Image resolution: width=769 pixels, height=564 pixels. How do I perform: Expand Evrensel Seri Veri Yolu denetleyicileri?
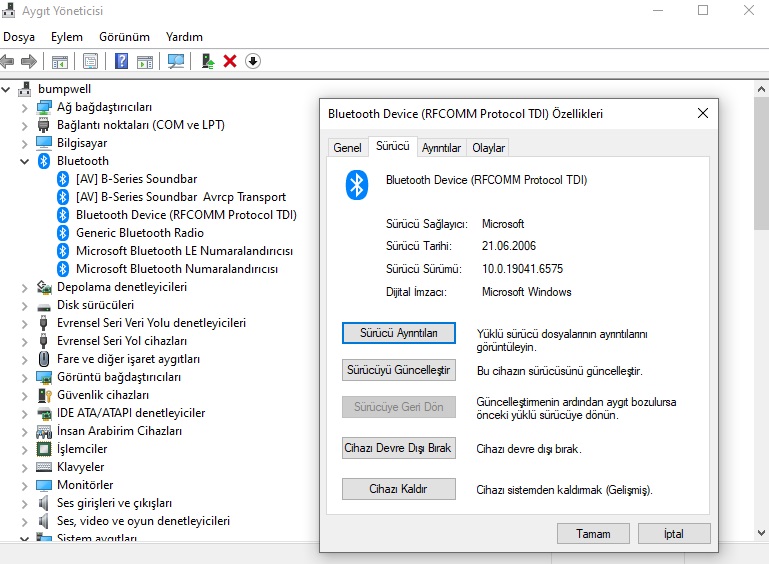pos(25,324)
